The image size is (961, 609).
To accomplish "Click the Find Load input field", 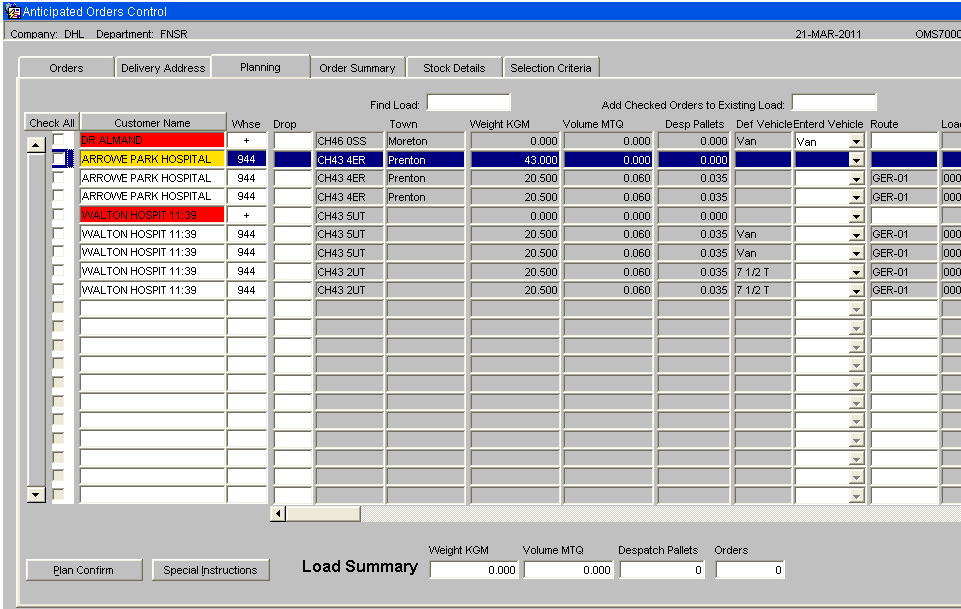I will click(468, 102).
